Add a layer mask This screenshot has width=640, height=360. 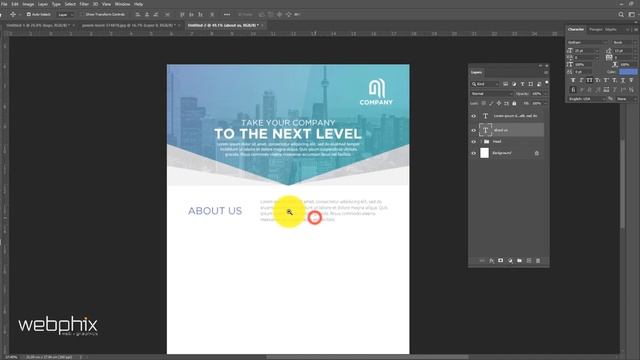pos(500,260)
